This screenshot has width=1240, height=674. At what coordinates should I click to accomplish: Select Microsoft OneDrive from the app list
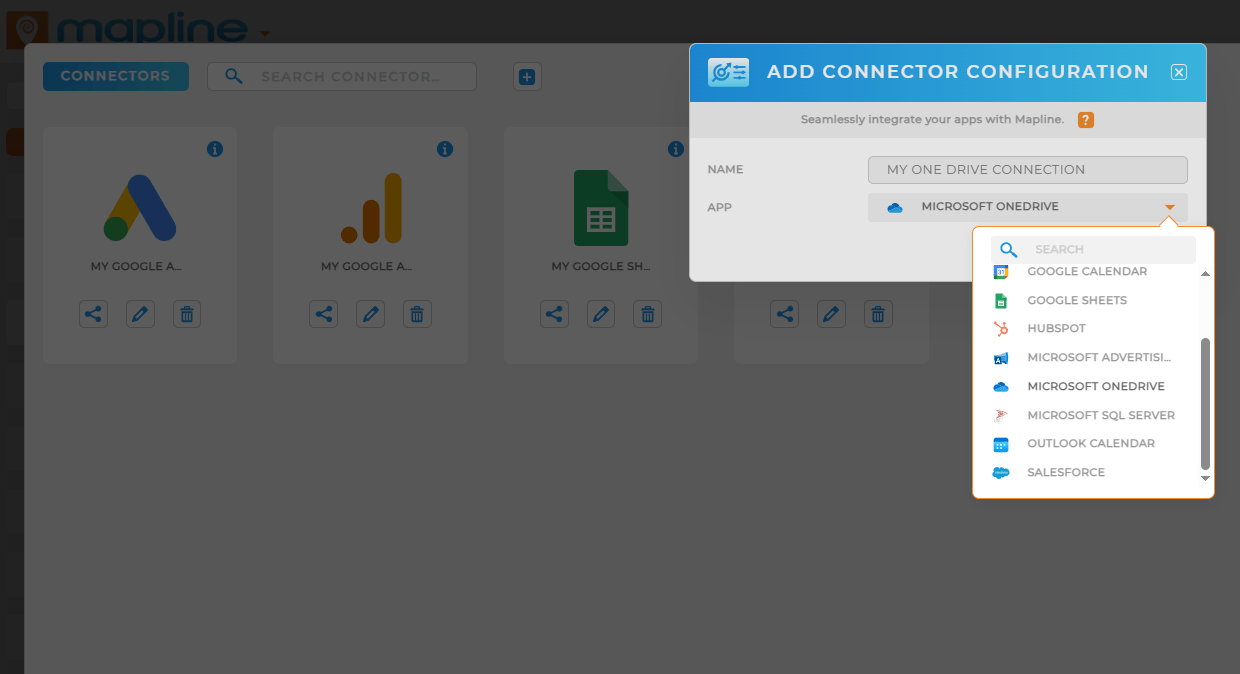pyautogui.click(x=1096, y=386)
